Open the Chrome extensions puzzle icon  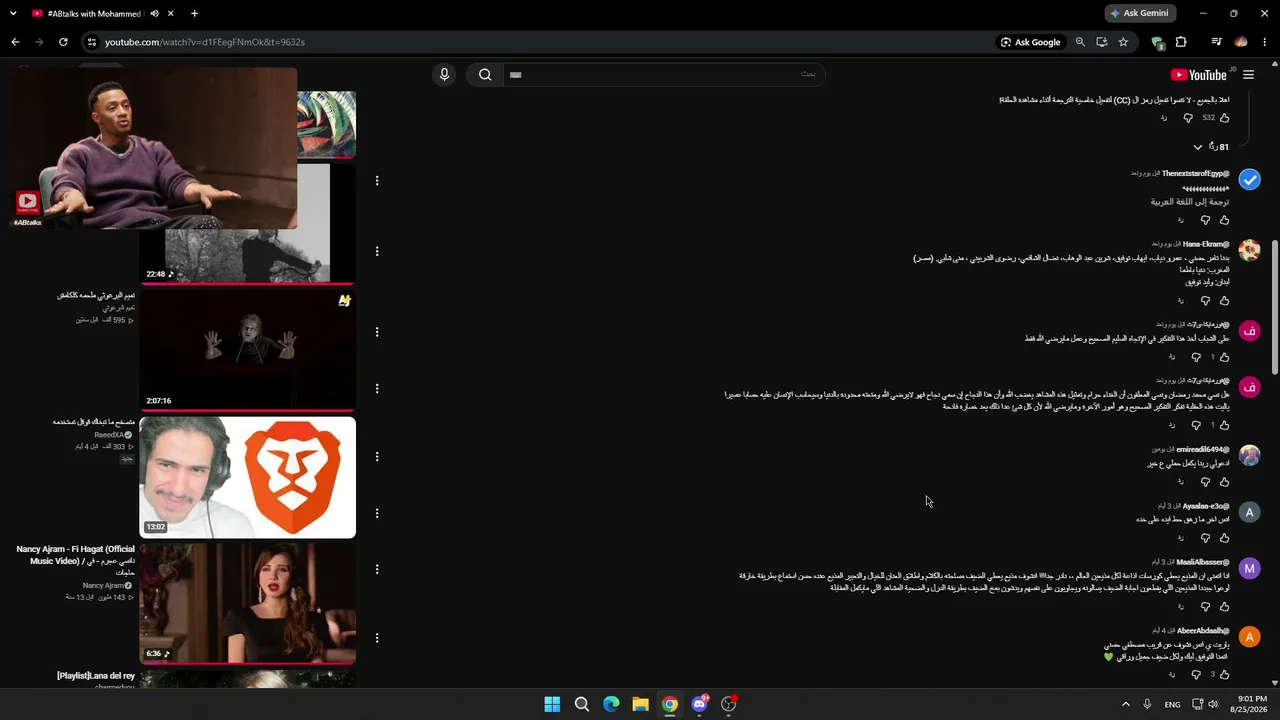point(1181,42)
